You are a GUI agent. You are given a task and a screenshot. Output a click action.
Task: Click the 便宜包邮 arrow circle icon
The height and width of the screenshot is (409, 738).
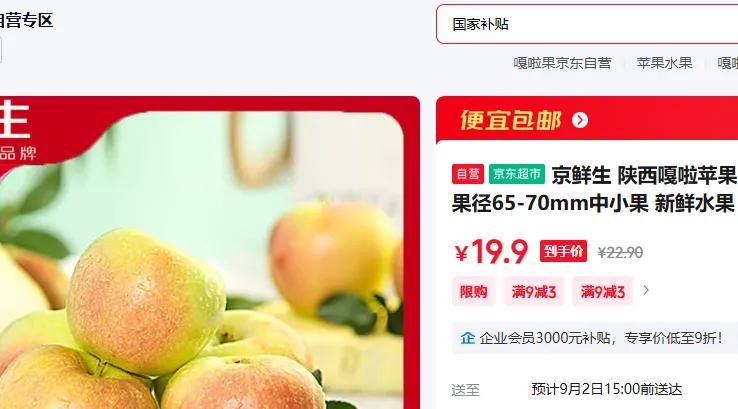coord(580,120)
